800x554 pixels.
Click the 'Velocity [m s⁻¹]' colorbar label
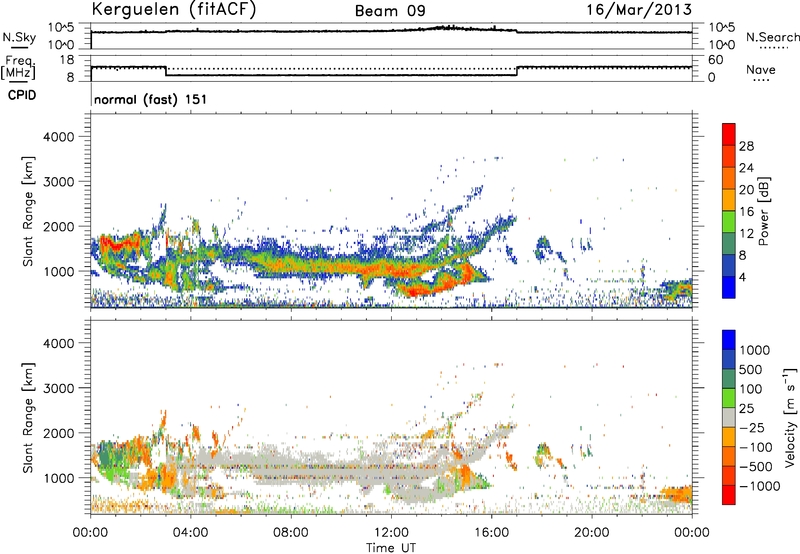790,417
